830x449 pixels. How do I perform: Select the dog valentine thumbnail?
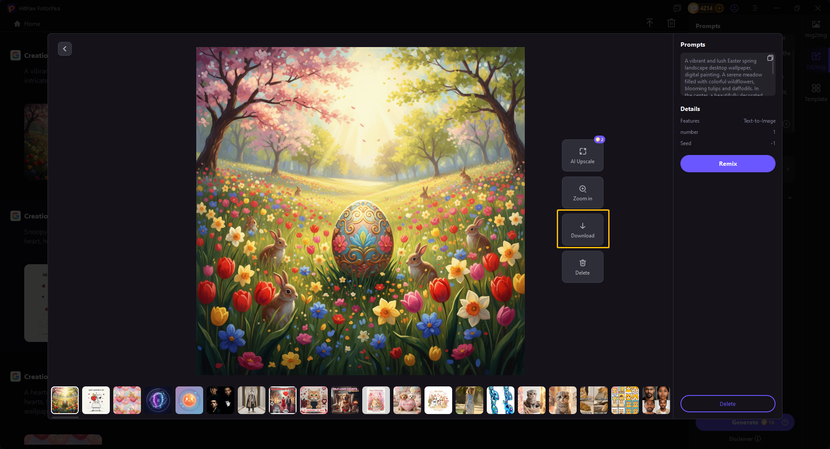click(345, 400)
